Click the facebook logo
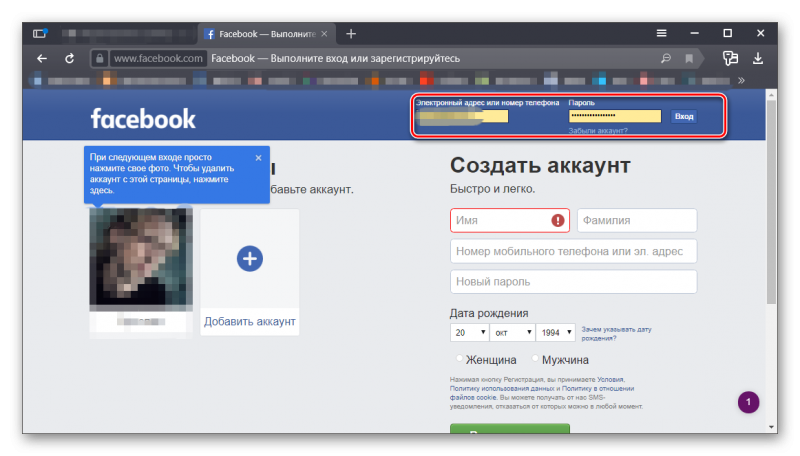The width and height of the screenshot is (800, 456). (x=143, y=119)
